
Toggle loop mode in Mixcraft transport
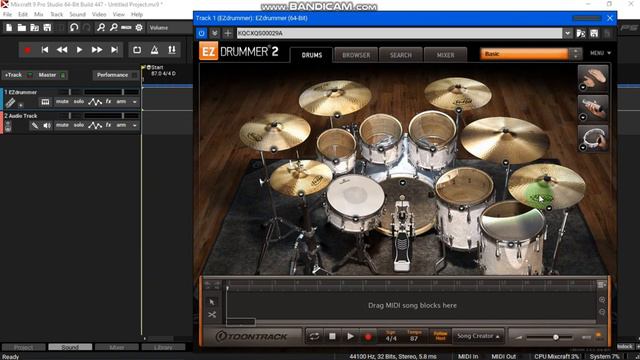point(137,50)
